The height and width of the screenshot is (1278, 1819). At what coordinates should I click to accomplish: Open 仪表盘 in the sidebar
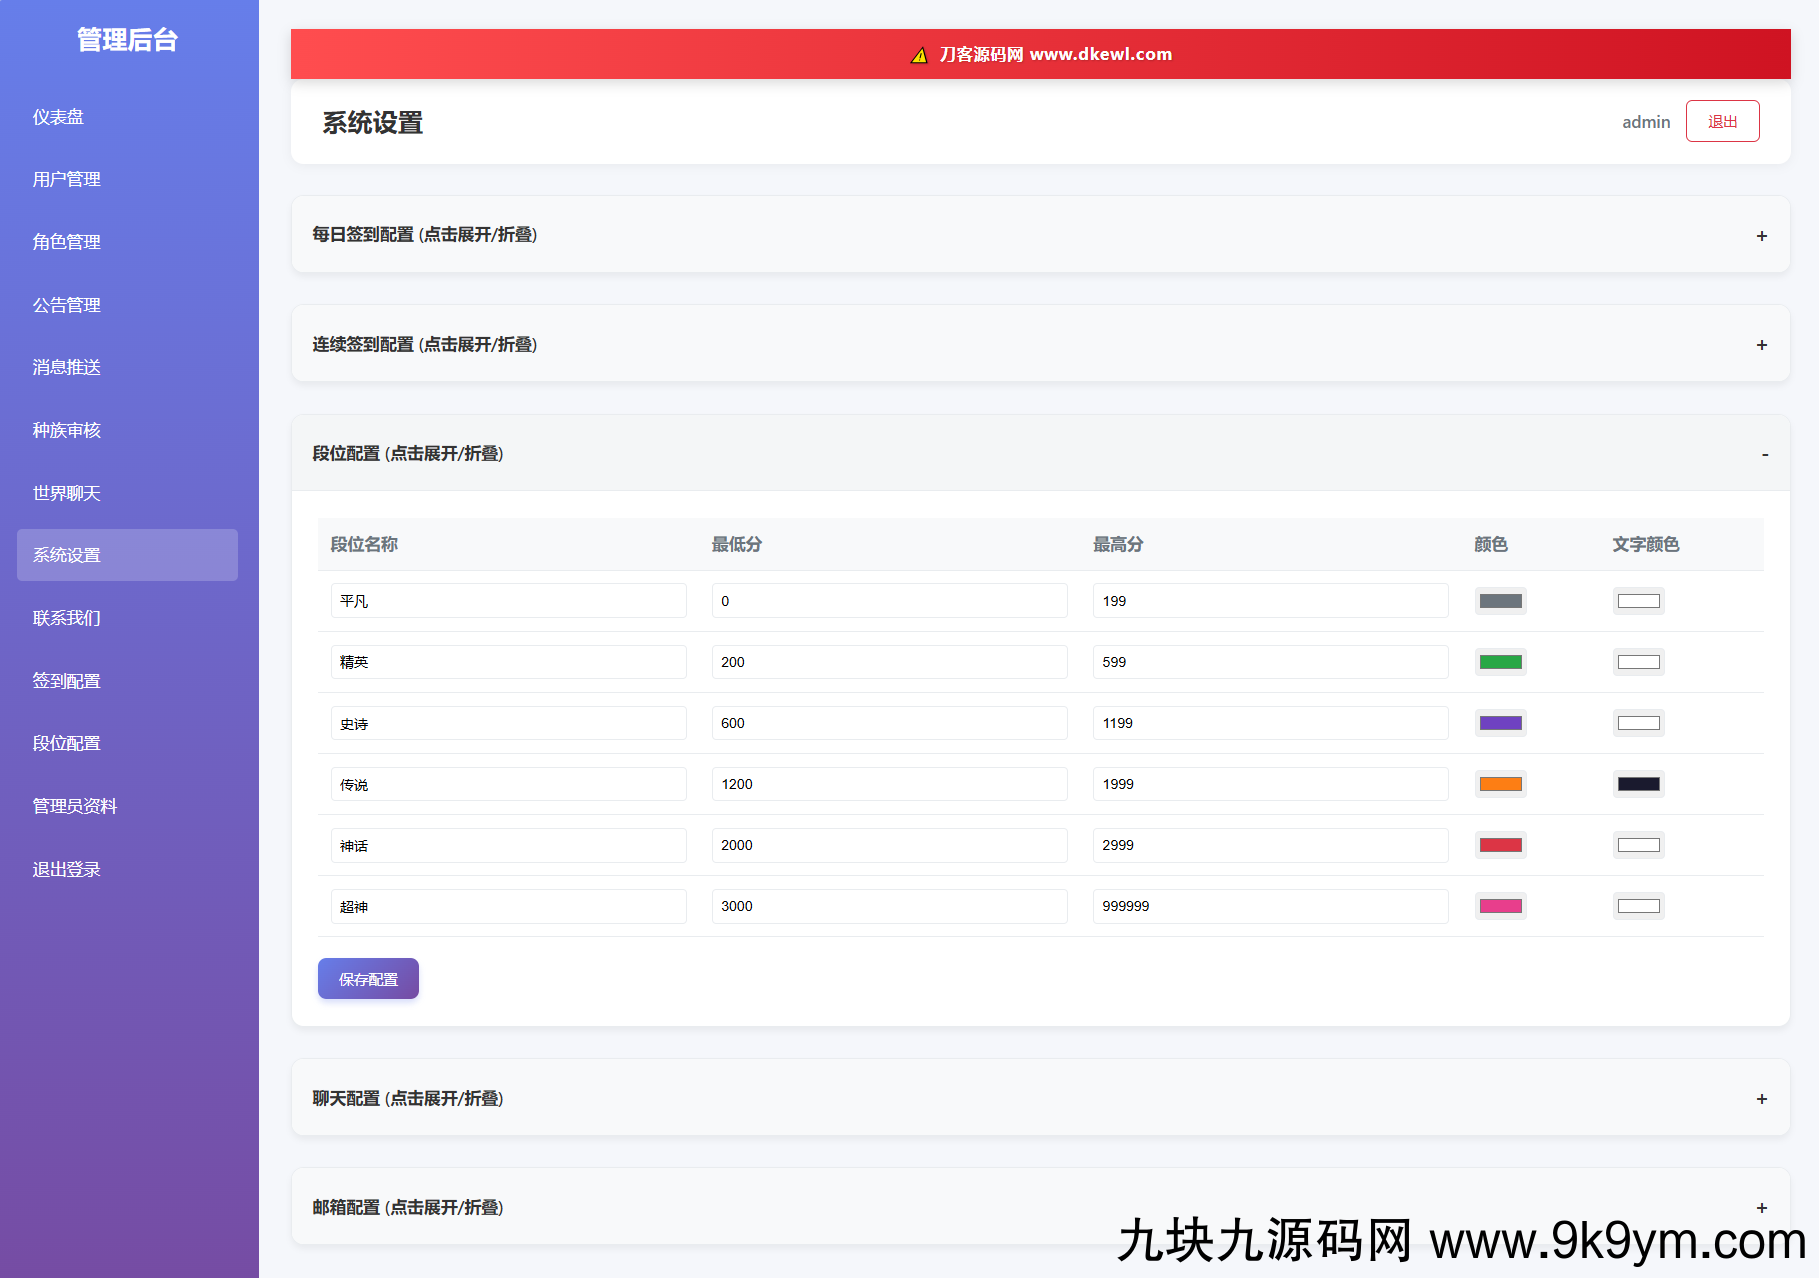(58, 117)
